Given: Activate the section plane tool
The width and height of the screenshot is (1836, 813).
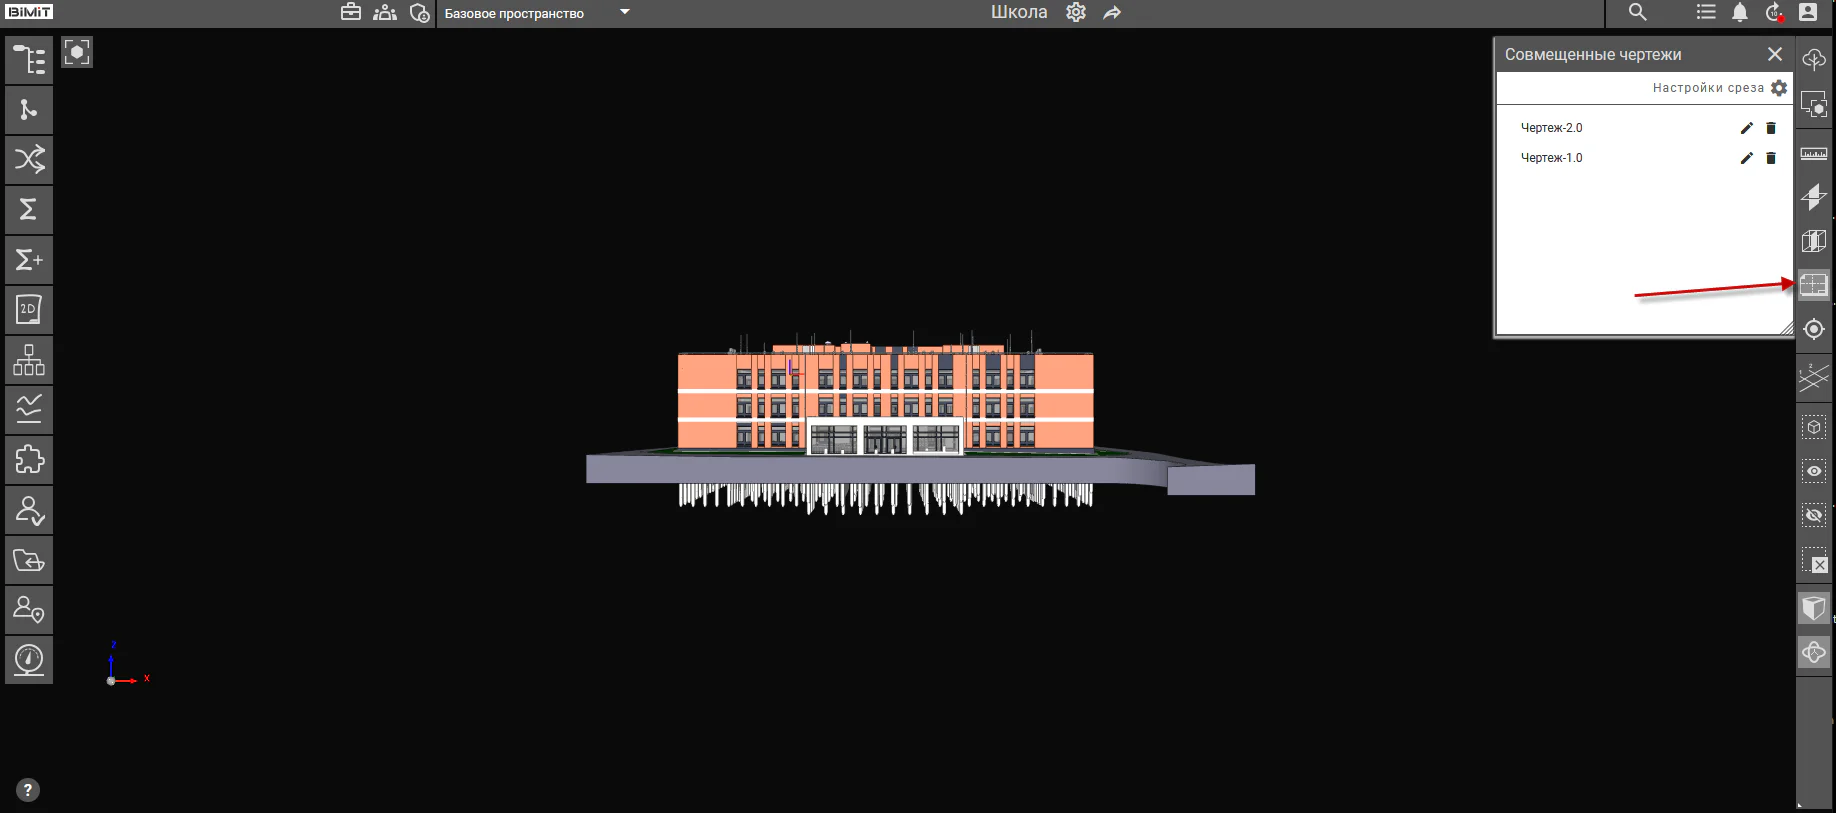Looking at the screenshot, I should [1814, 197].
